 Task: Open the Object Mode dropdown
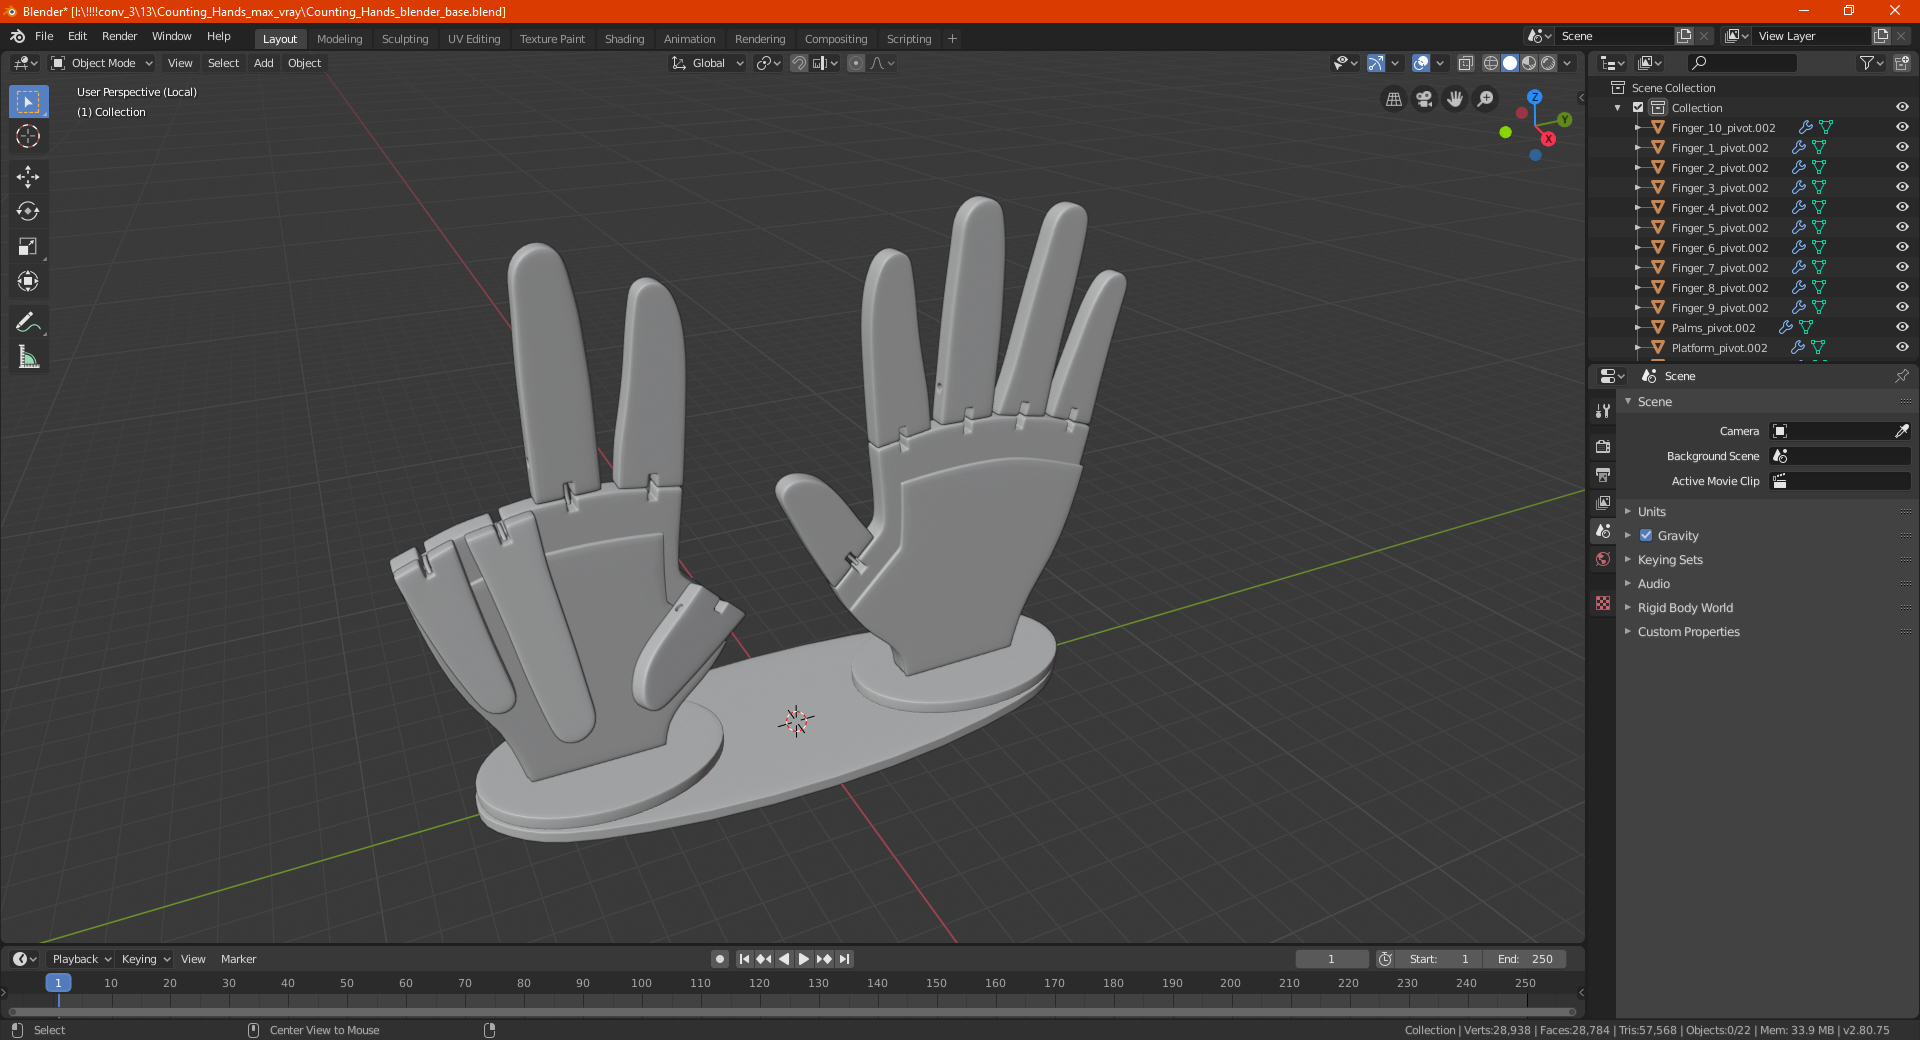tap(102, 63)
